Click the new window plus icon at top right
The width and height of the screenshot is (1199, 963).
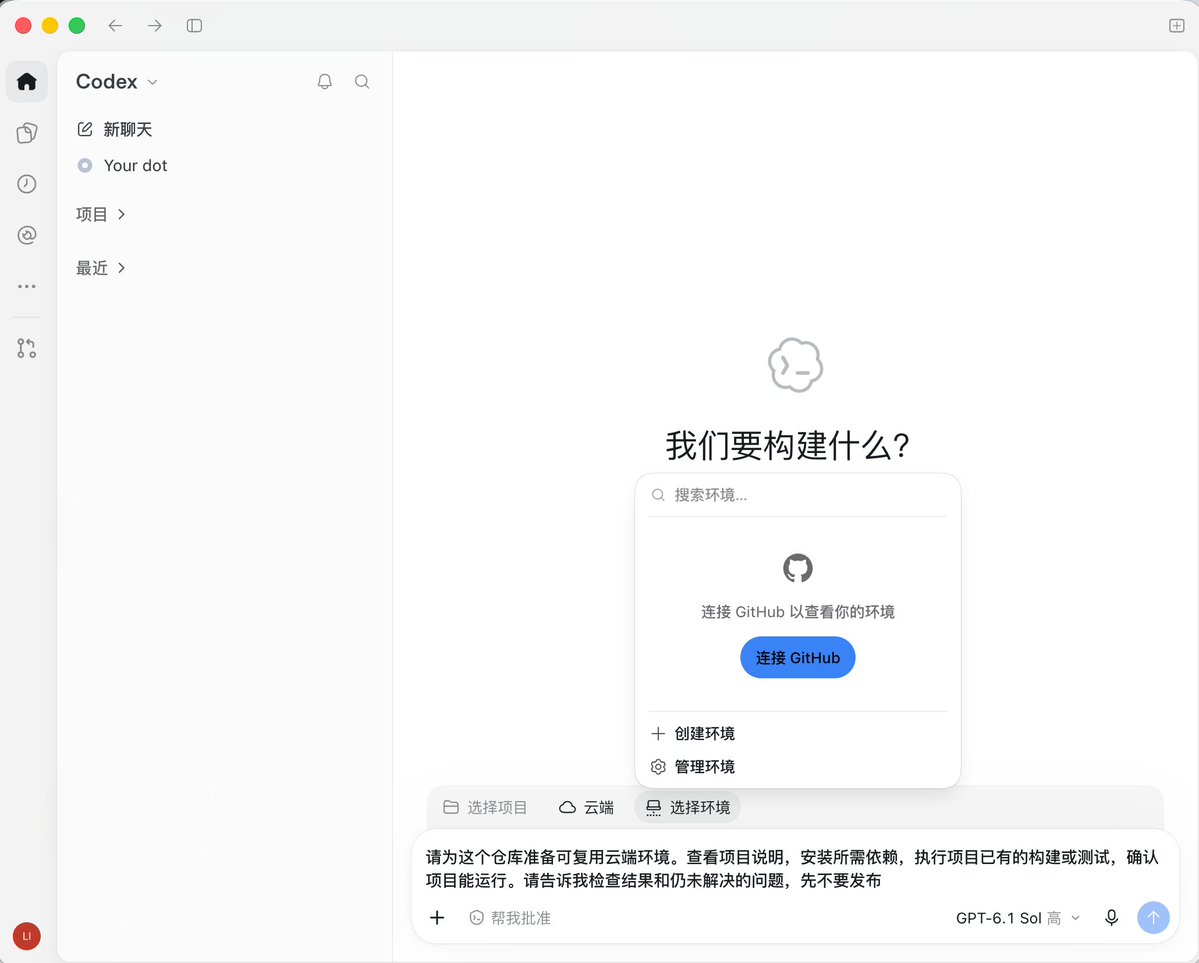(1177, 26)
